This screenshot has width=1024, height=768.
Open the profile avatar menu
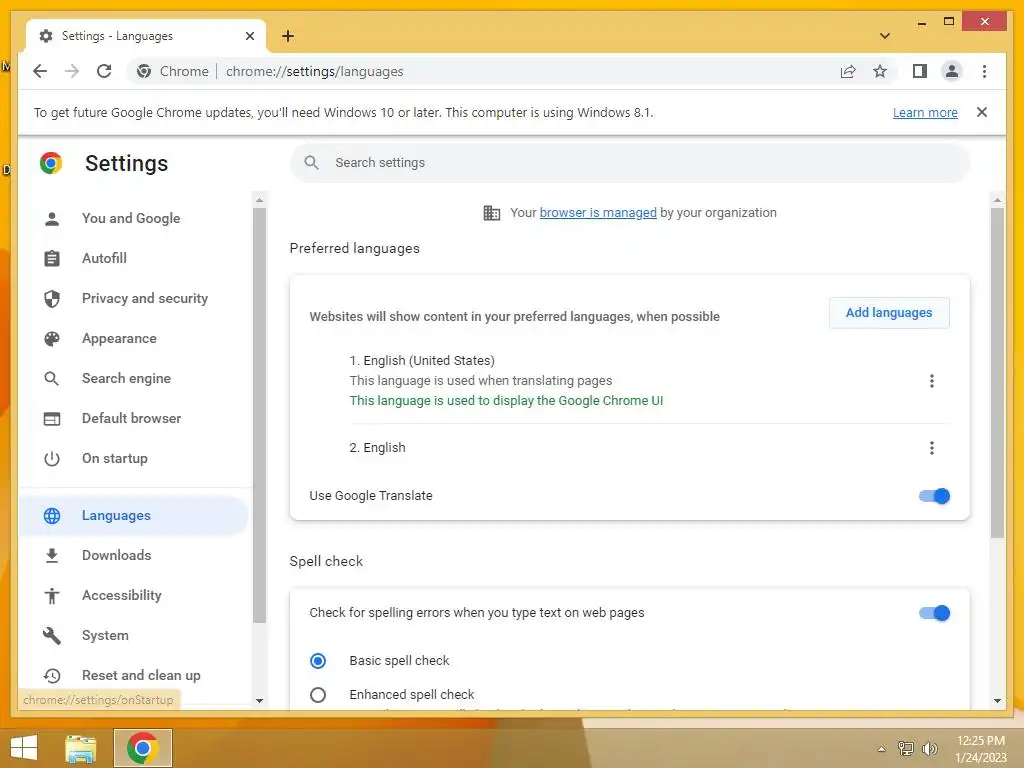[x=952, y=71]
